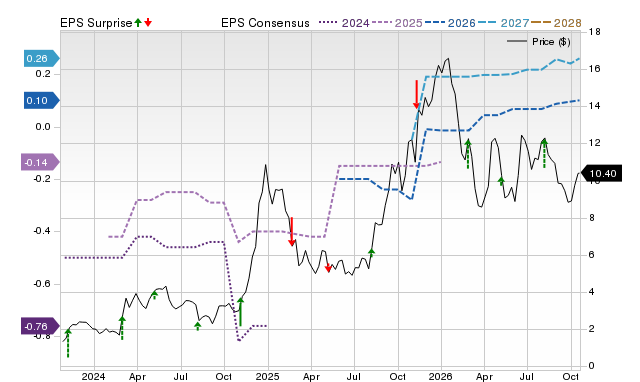Click the short red surprise arrow of mid 2025
Screen dimensions: 640x382
(x=328, y=268)
